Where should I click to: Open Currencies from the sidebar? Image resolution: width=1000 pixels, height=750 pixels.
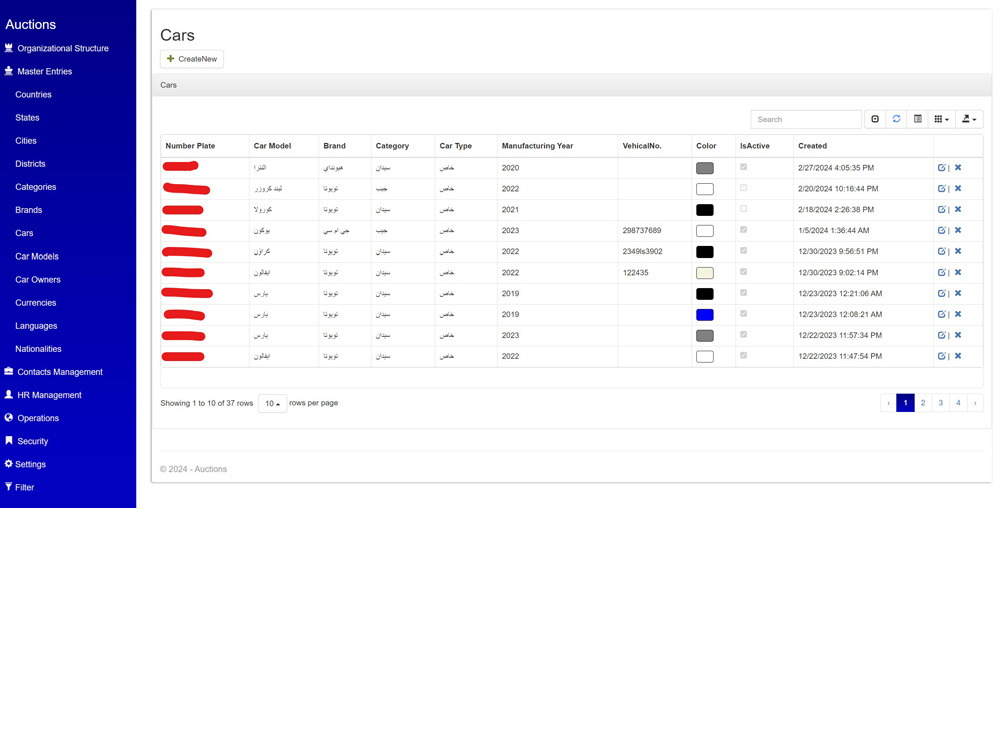pos(36,303)
